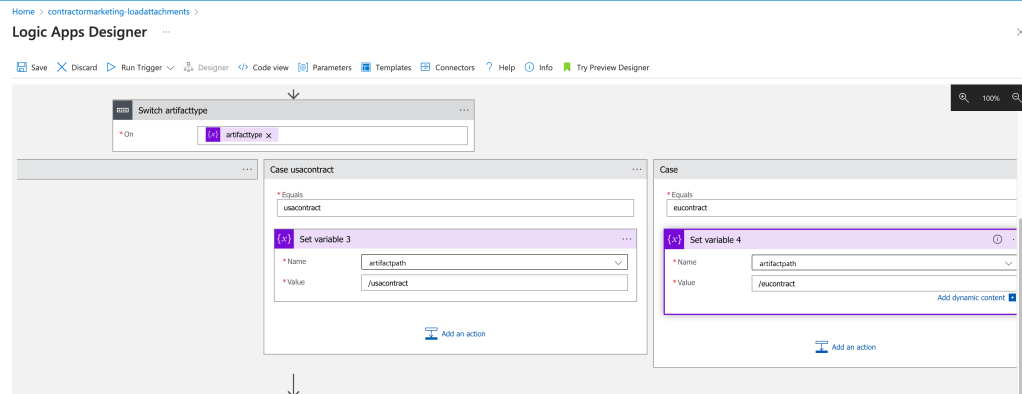Click the eucontract Case header title

tap(668, 170)
